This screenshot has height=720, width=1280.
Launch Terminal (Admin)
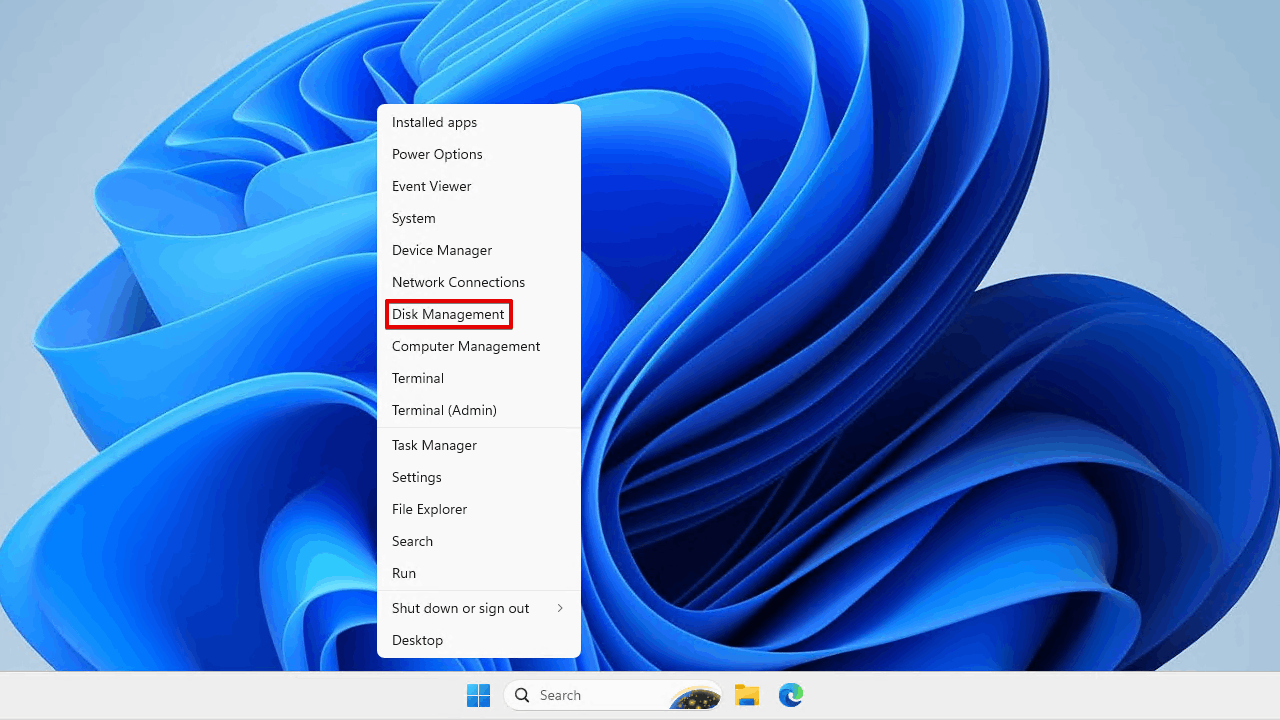pyautogui.click(x=444, y=410)
